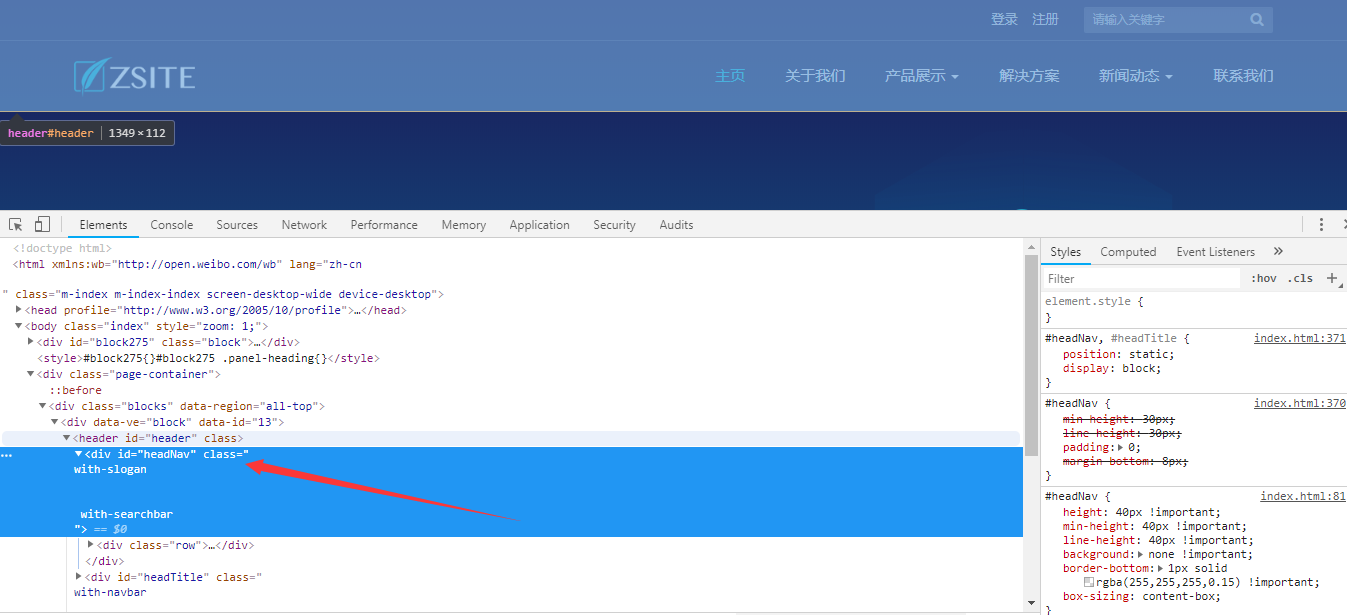This screenshot has width=1347, height=615.
Task: Add new style rule with plus icon
Action: [1332, 278]
